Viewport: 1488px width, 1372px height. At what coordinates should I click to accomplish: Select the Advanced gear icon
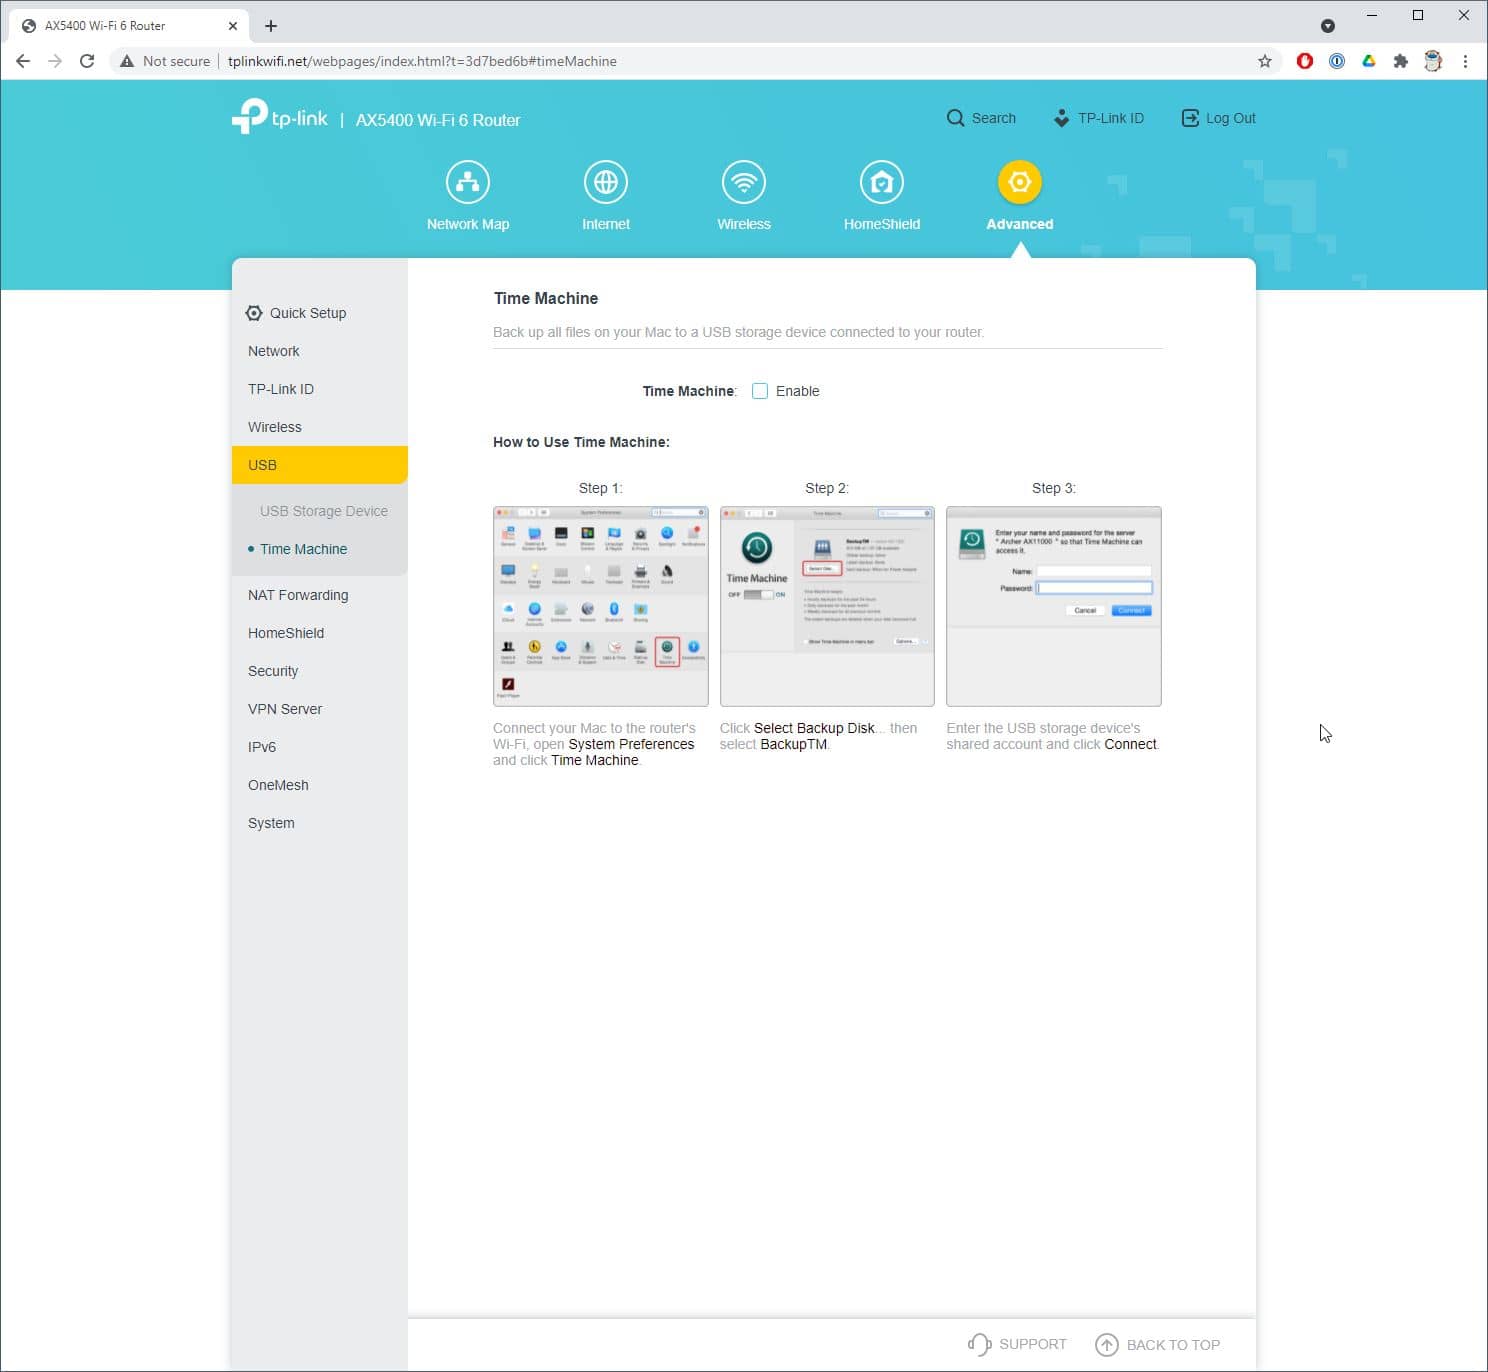(1019, 182)
